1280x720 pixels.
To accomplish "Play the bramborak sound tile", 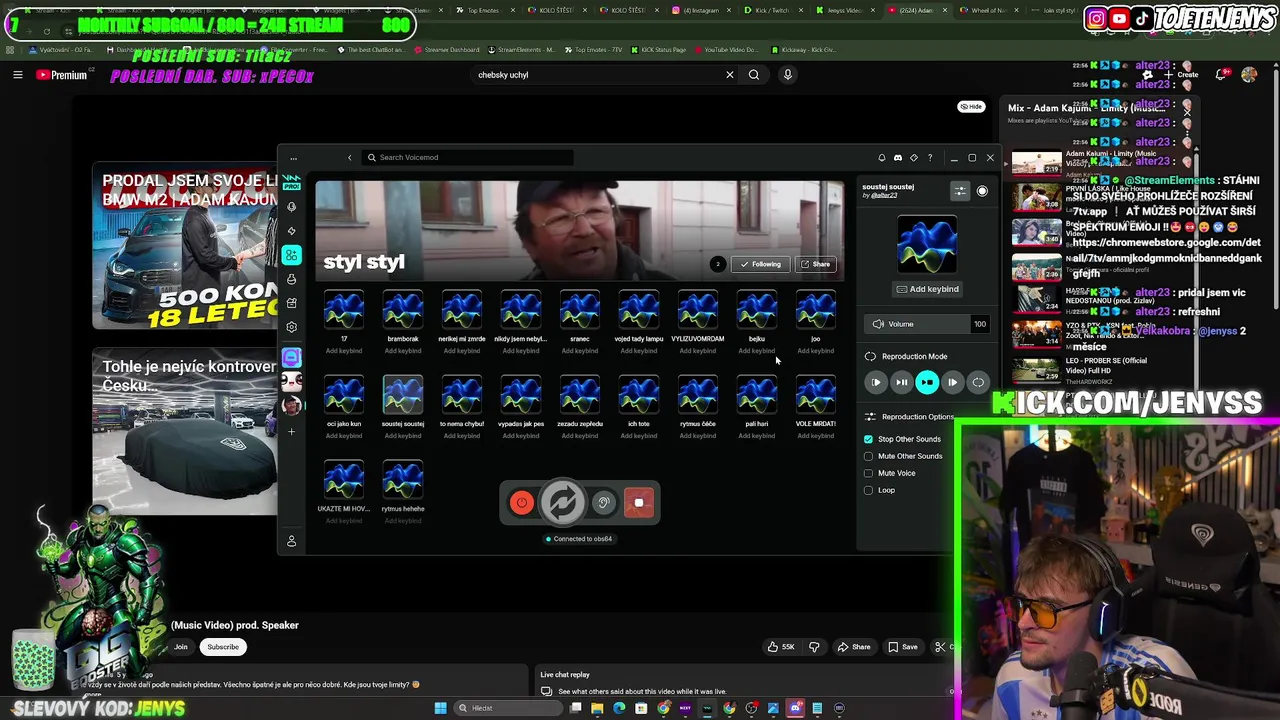I will pyautogui.click(x=403, y=310).
